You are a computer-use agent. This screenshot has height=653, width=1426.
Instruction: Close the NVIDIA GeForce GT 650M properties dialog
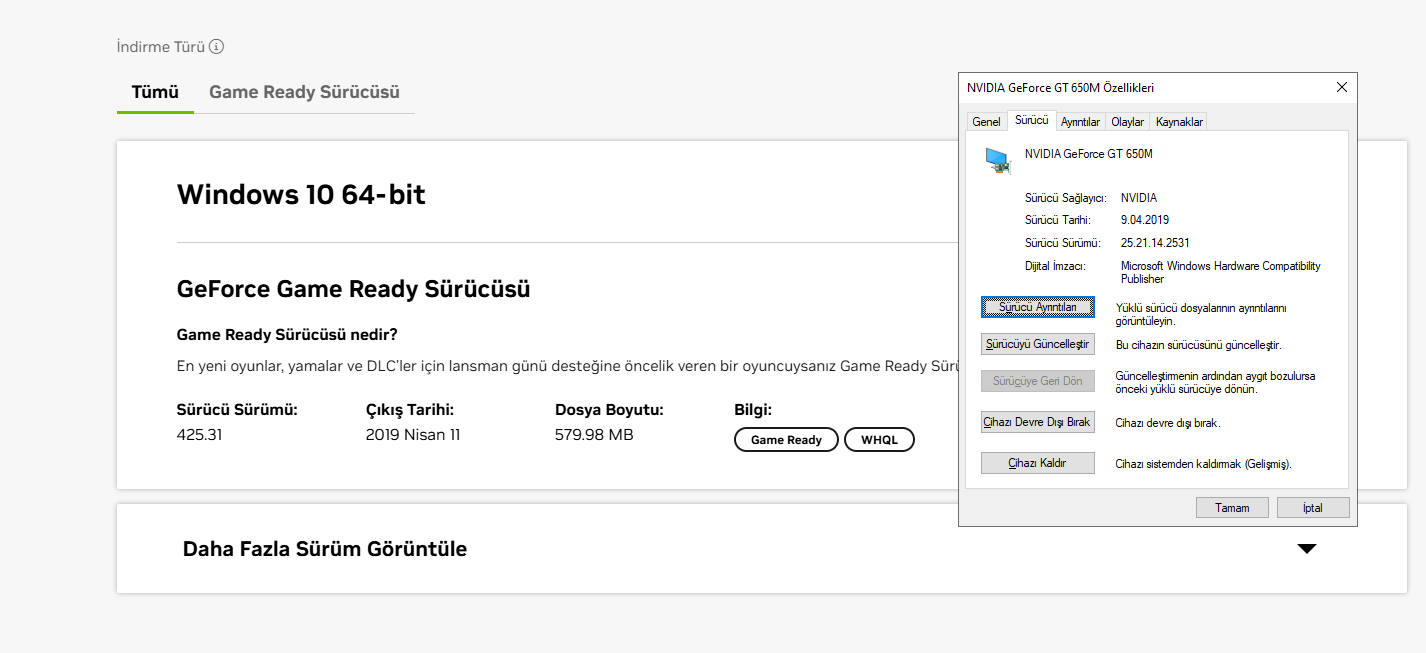(x=1341, y=88)
